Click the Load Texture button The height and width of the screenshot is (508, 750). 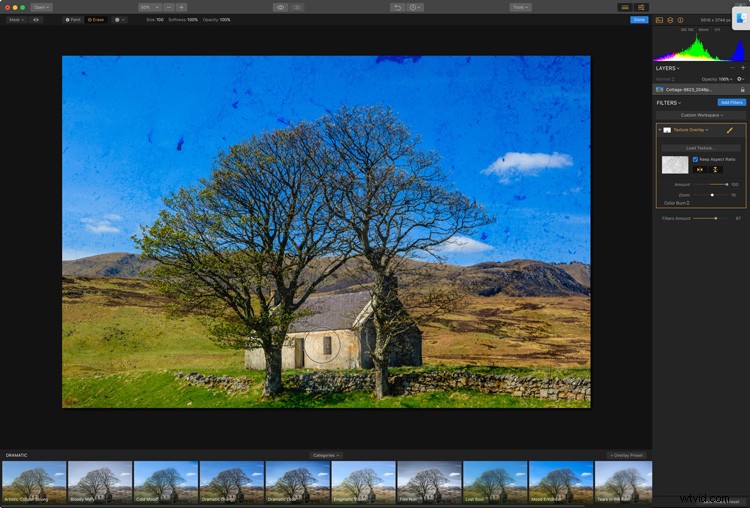coord(700,148)
